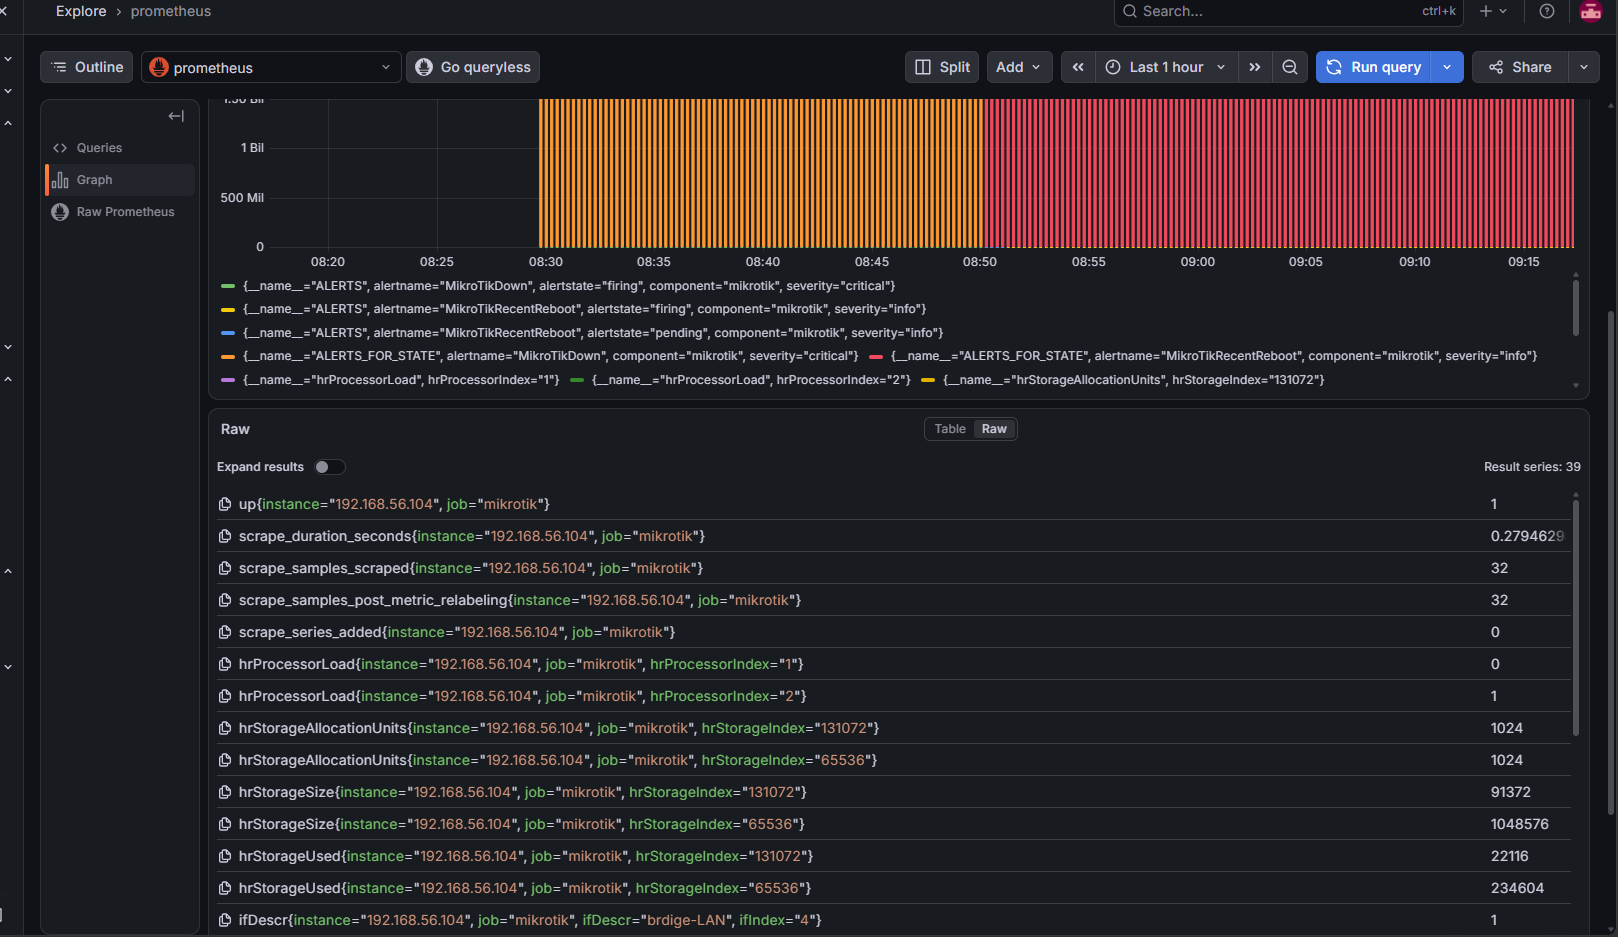The height and width of the screenshot is (937, 1618).
Task: Select Raw result view option
Action: click(x=994, y=429)
